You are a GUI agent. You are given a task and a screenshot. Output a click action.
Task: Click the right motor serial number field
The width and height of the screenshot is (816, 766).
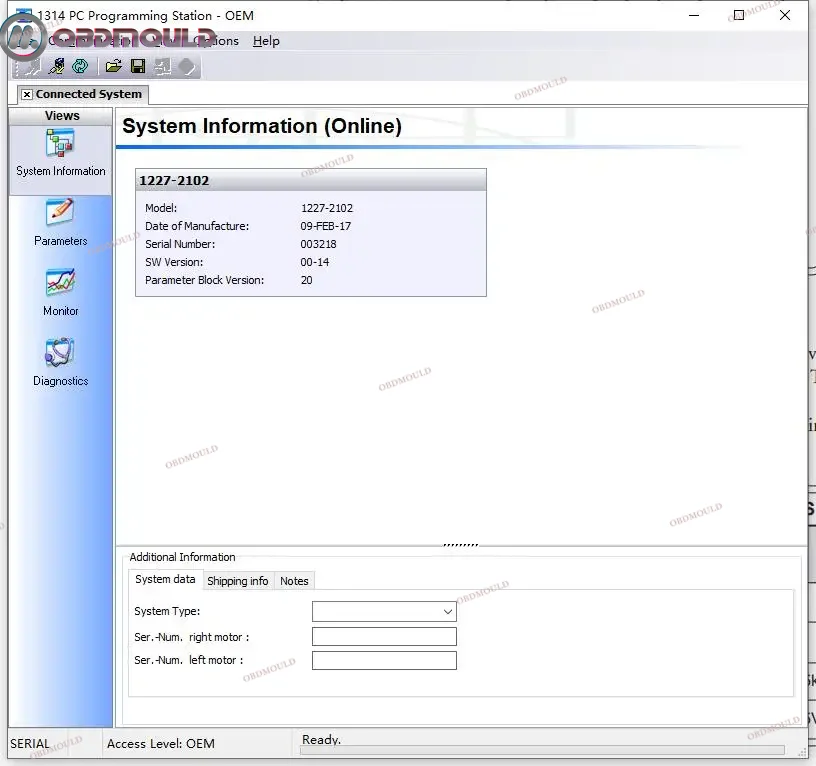tap(384, 637)
